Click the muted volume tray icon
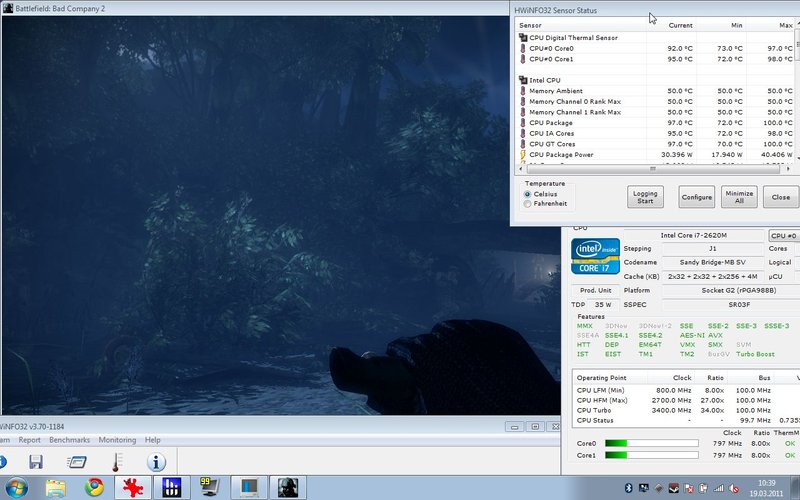Image resolution: width=800 pixels, height=500 pixels. 734,488
